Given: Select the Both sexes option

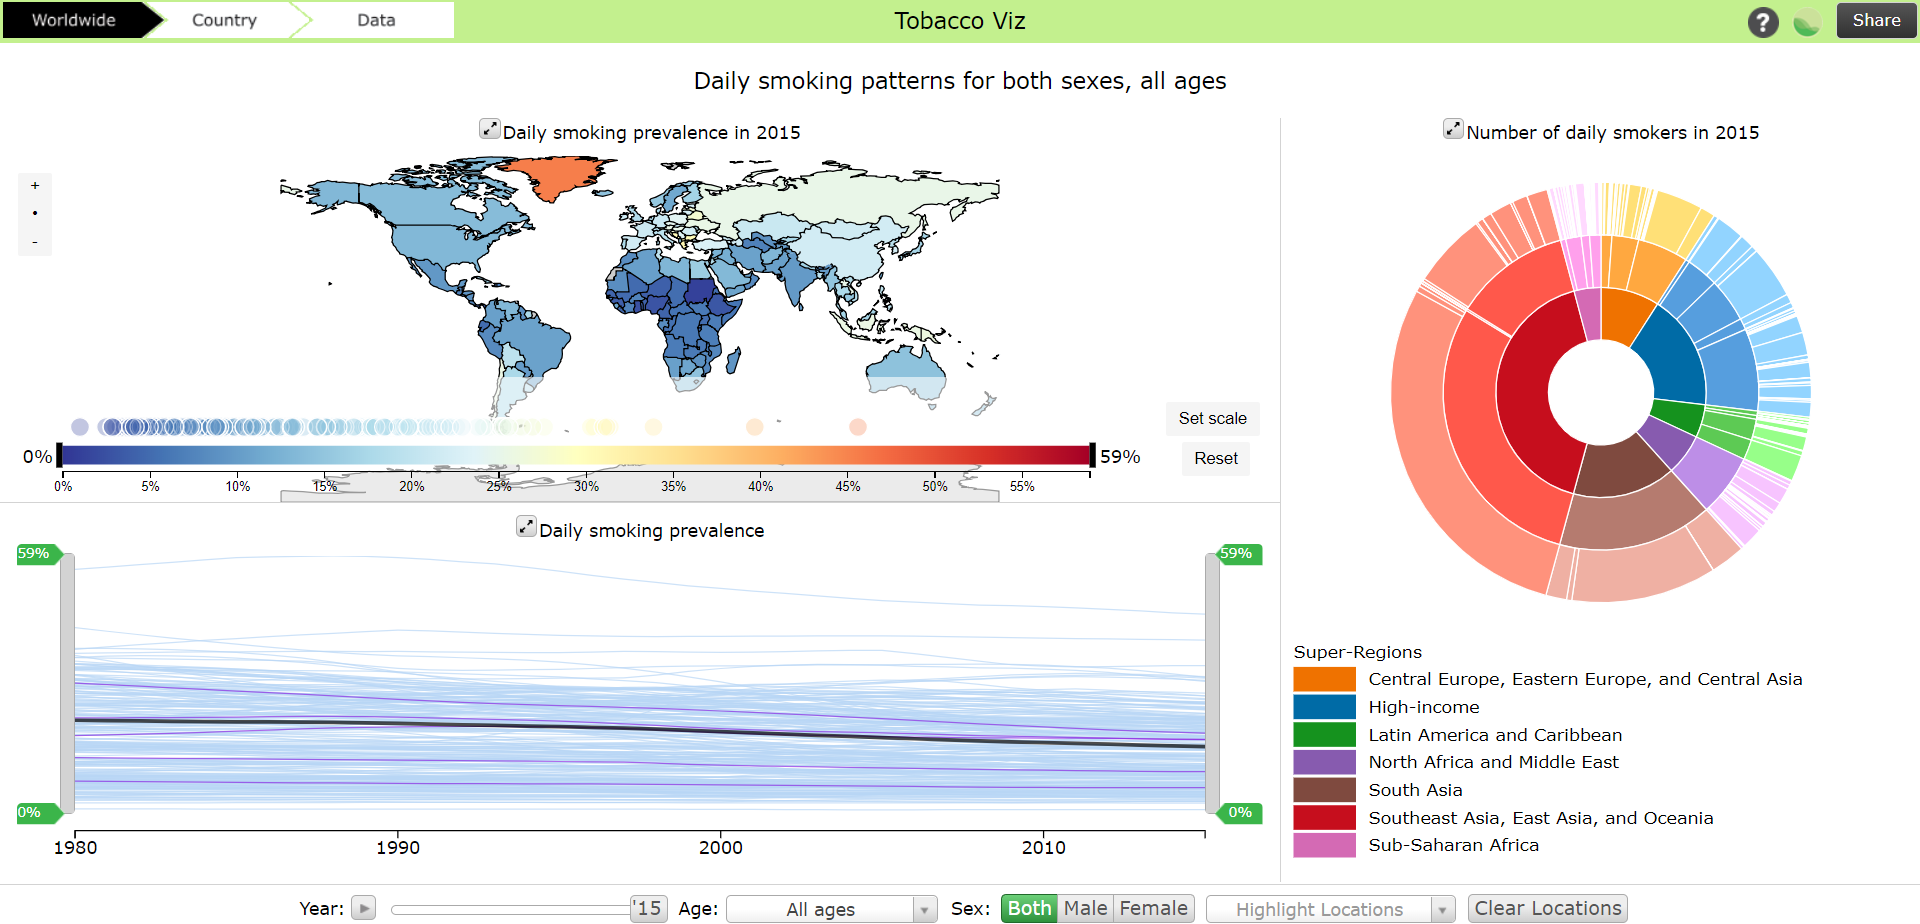Looking at the screenshot, I should [1029, 908].
